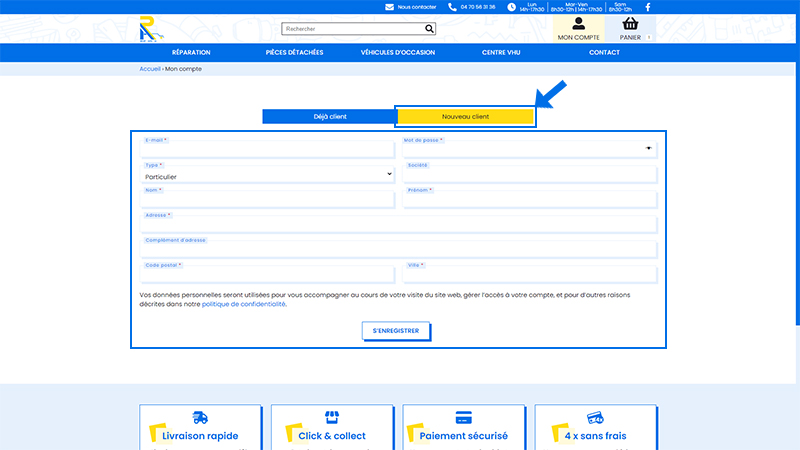Toggle password visibility eye icon
Image resolution: width=800 pixels, height=450 pixels.
[648, 148]
